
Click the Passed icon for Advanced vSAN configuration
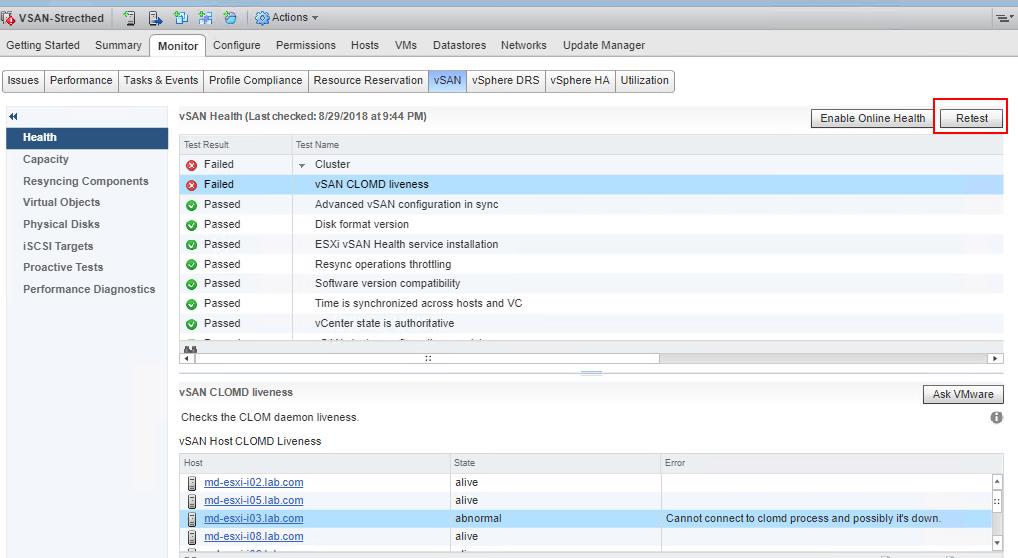pos(192,205)
